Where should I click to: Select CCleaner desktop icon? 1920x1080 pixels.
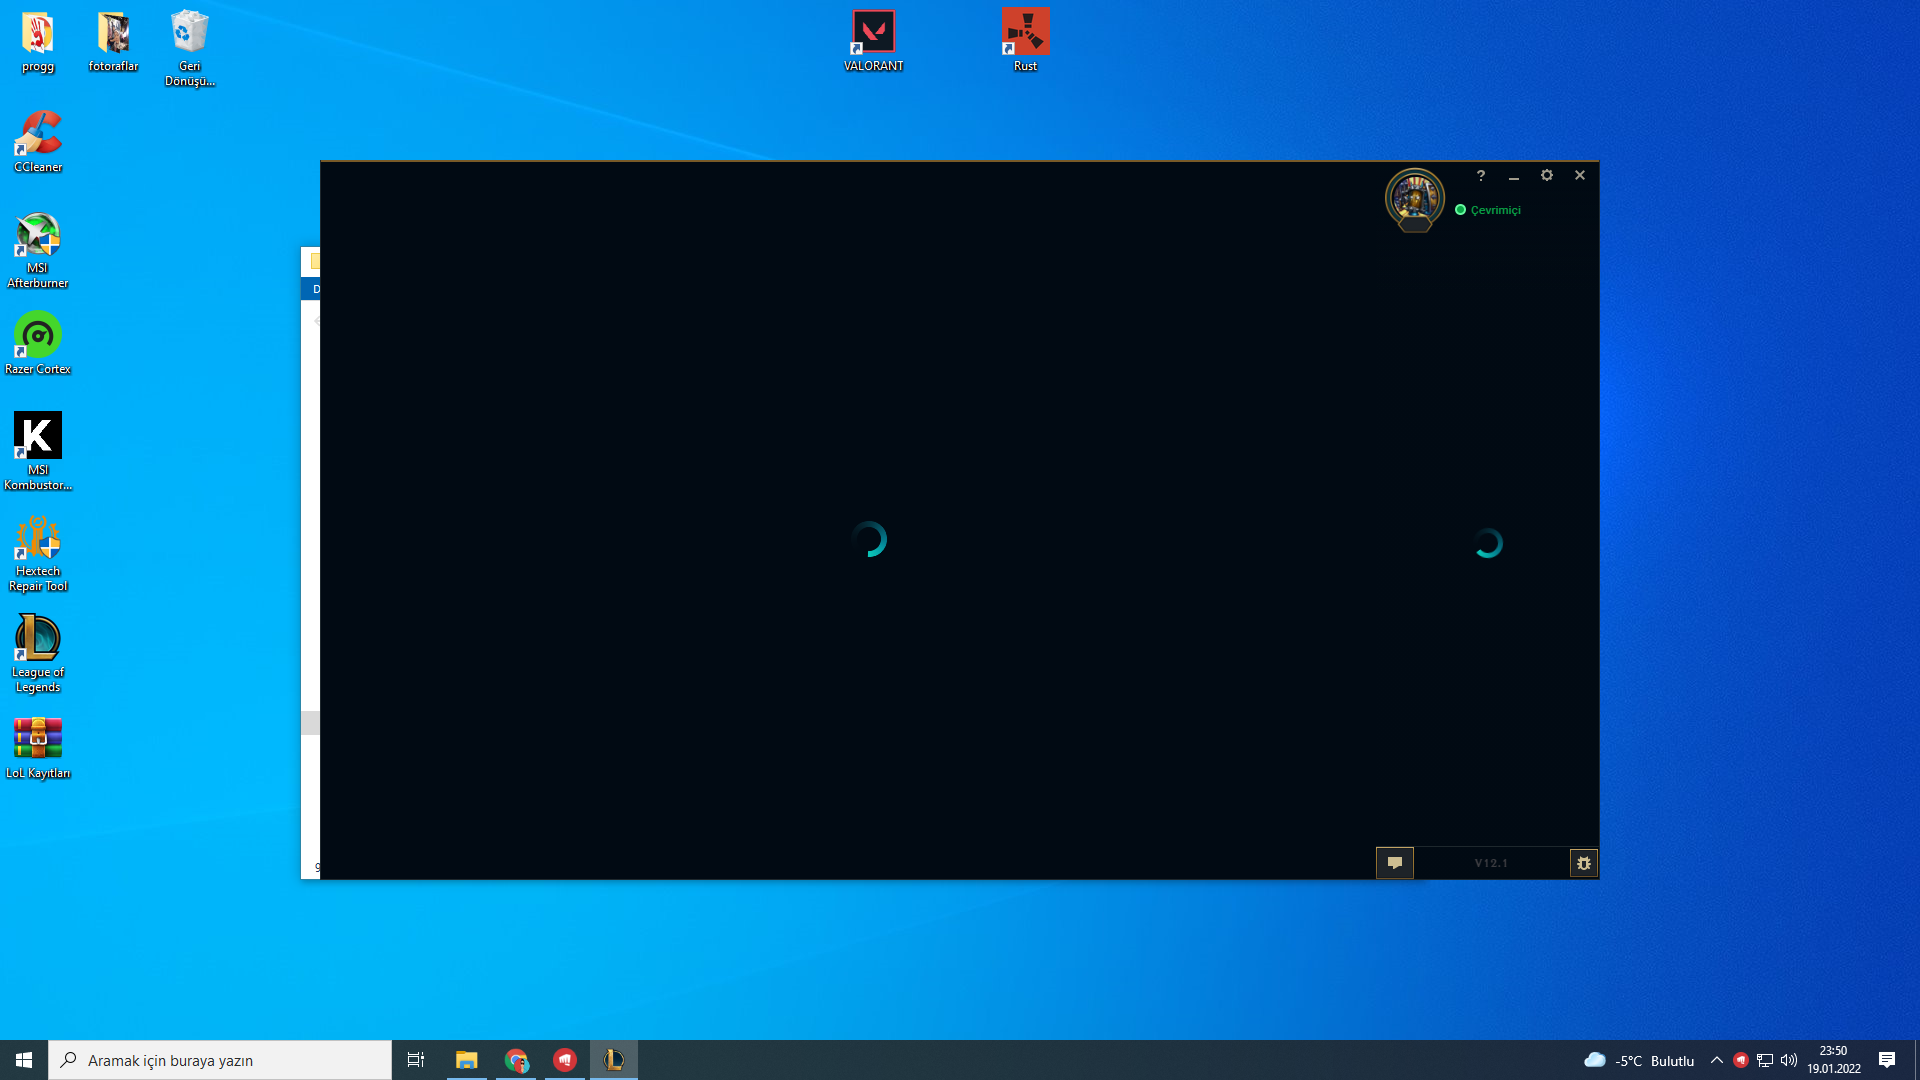pos(38,142)
